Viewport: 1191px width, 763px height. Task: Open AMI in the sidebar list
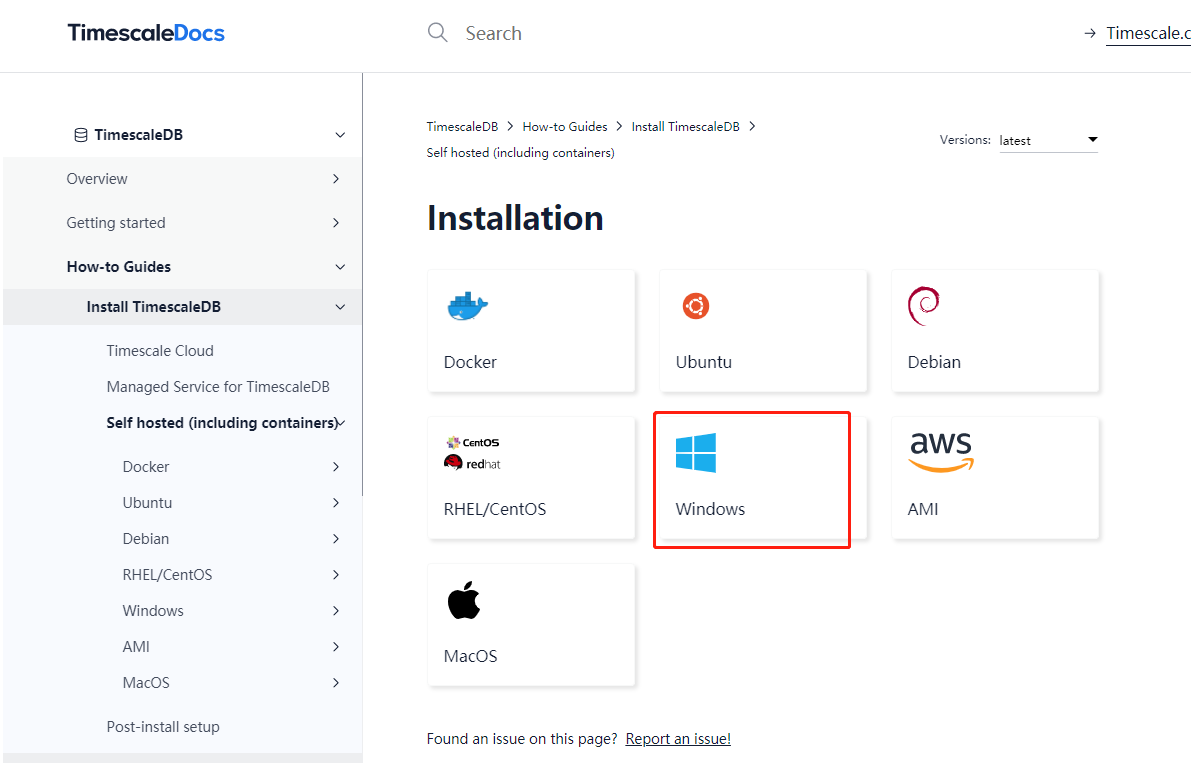[x=136, y=647]
